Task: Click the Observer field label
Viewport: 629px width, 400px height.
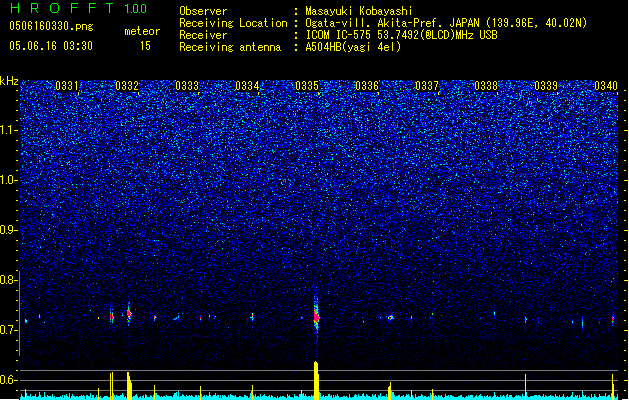Action: click(203, 11)
